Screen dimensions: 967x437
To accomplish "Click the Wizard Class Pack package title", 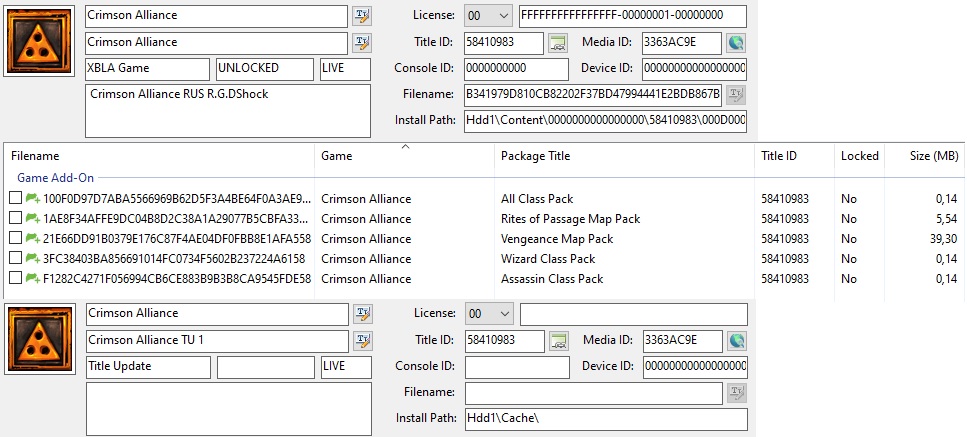I will point(548,258).
